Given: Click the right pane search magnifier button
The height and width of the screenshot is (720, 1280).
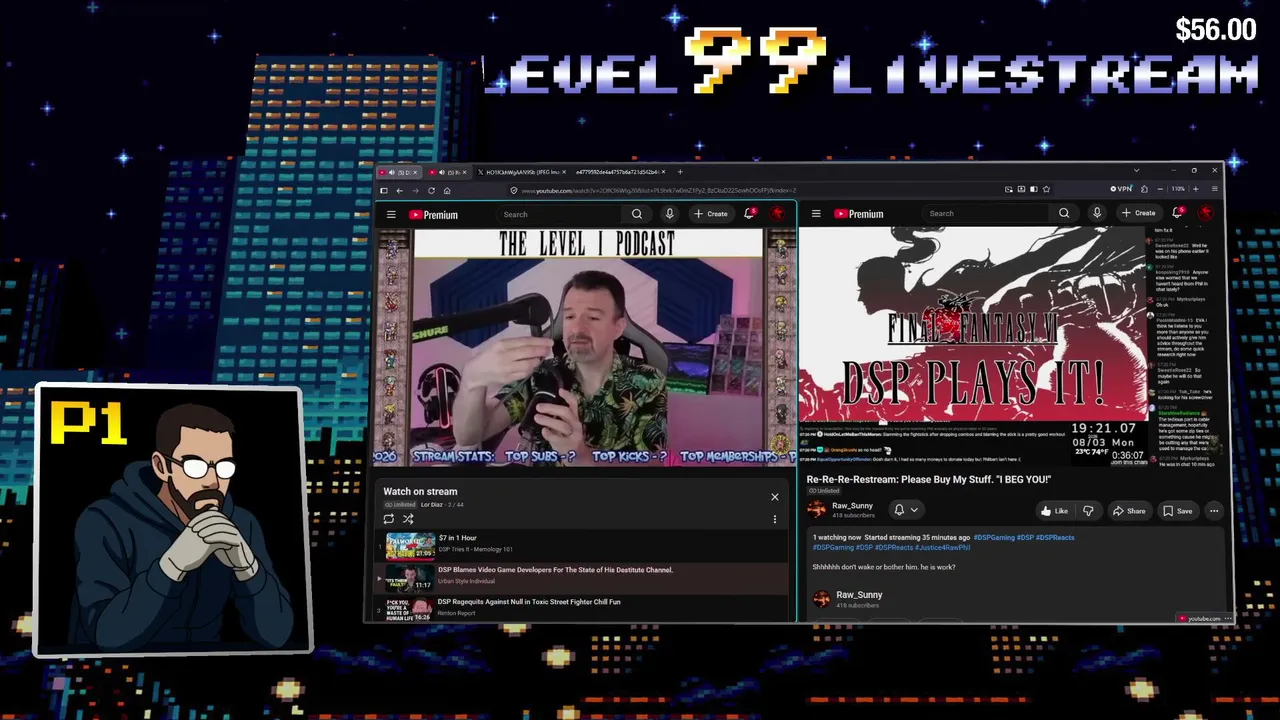Looking at the screenshot, I should pyautogui.click(x=1064, y=213).
